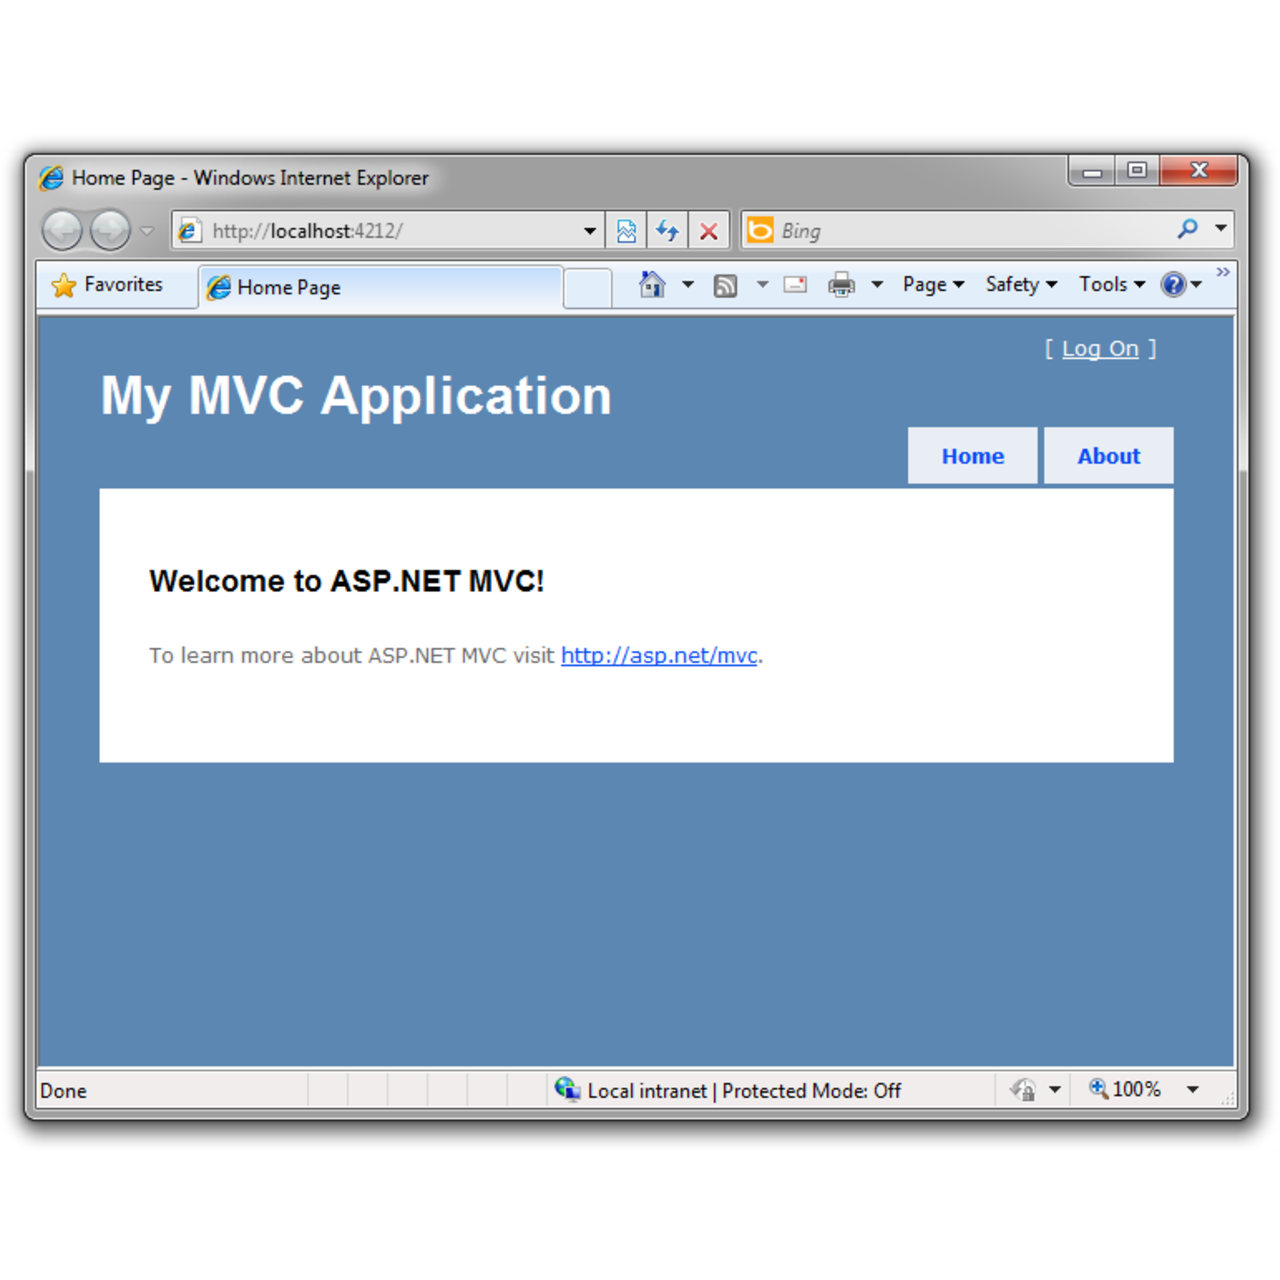Click the Log On link
The width and height of the screenshot is (1280, 1280).
click(1100, 349)
